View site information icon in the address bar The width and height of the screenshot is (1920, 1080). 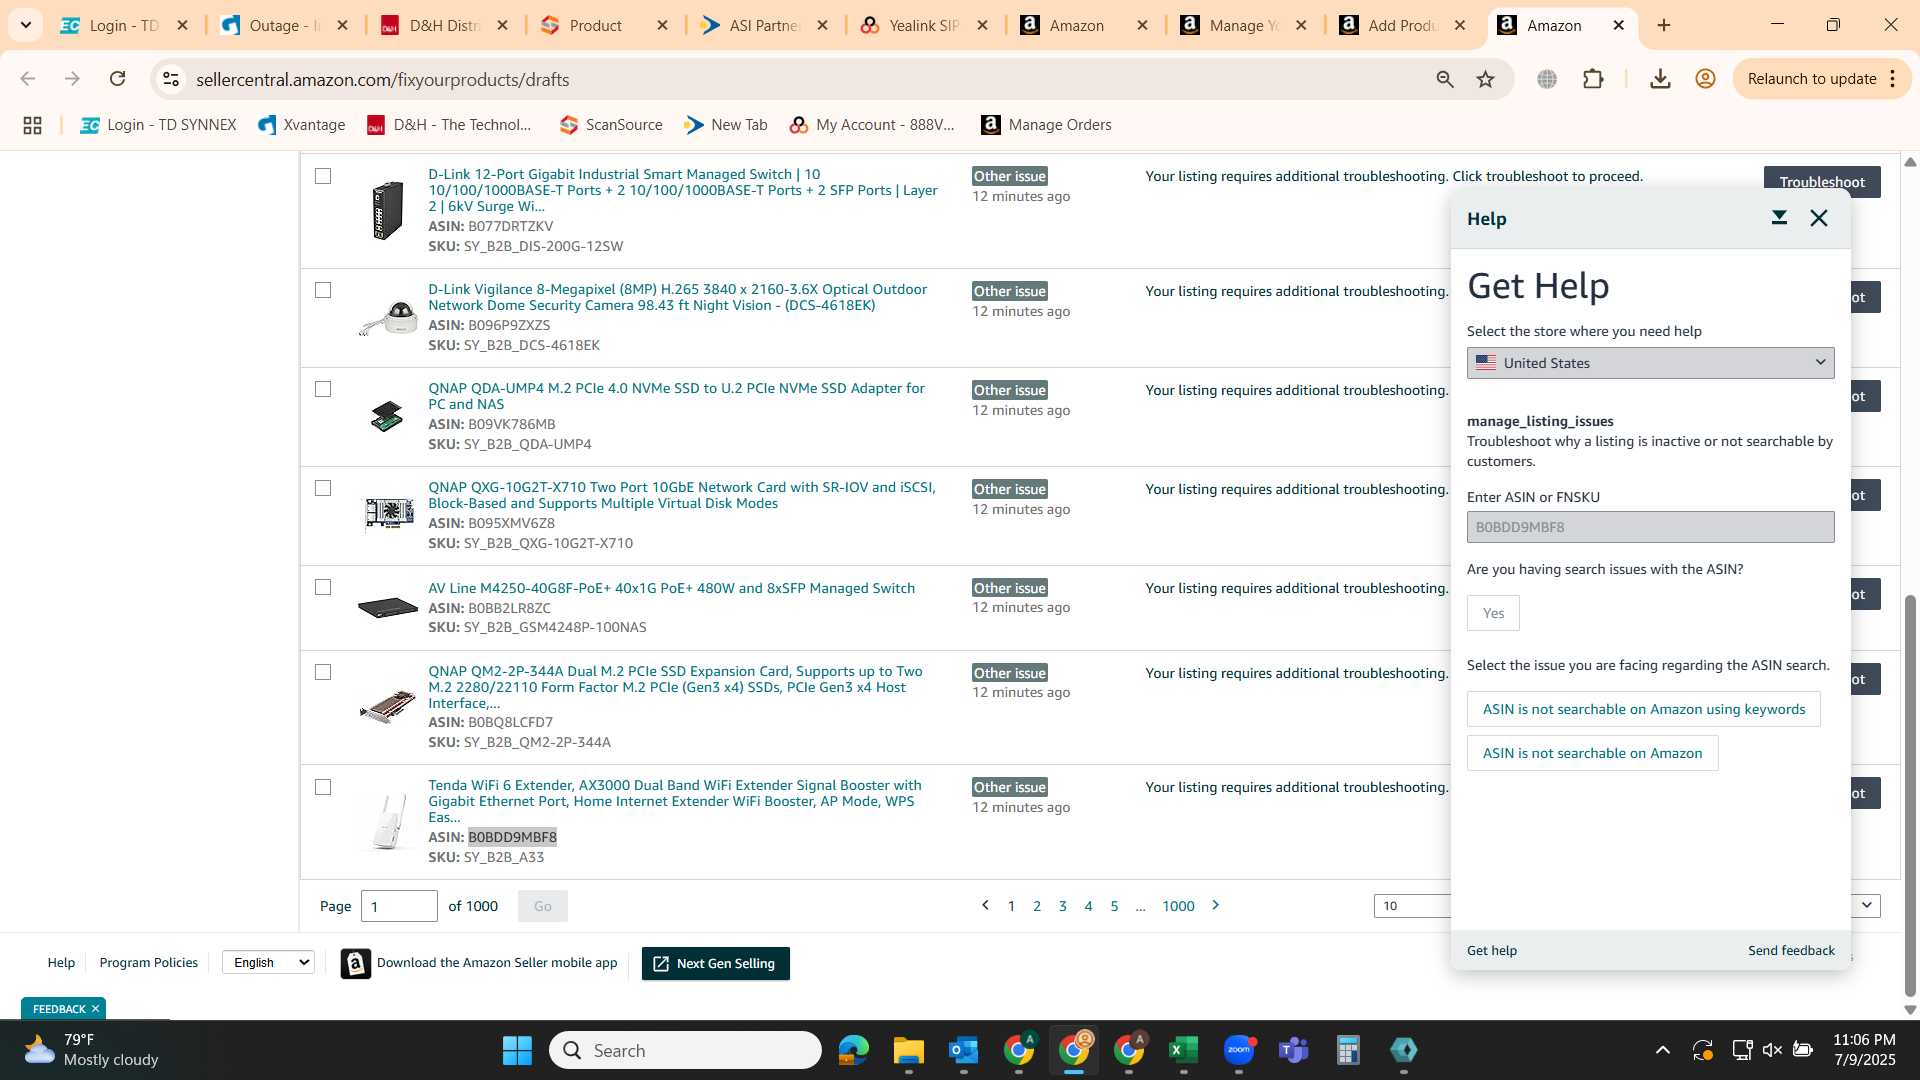(171, 79)
